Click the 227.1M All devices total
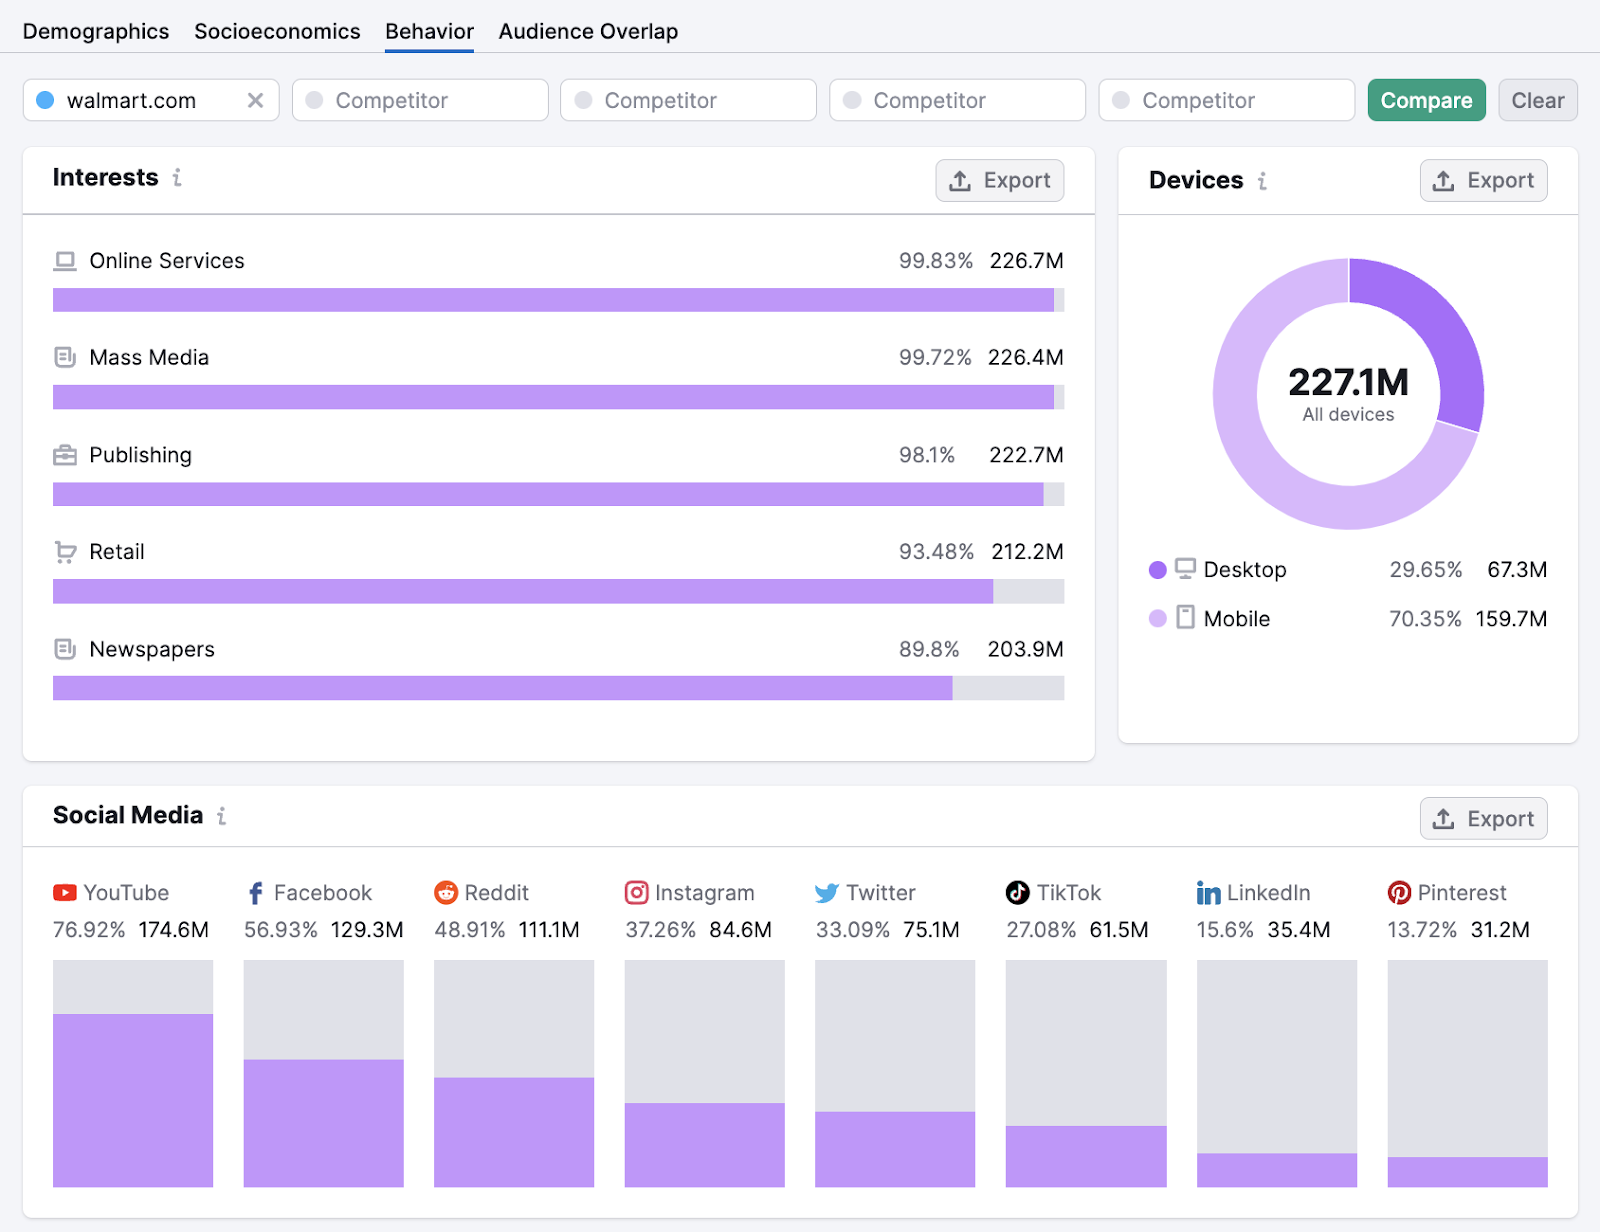The height and width of the screenshot is (1232, 1600). [1348, 393]
